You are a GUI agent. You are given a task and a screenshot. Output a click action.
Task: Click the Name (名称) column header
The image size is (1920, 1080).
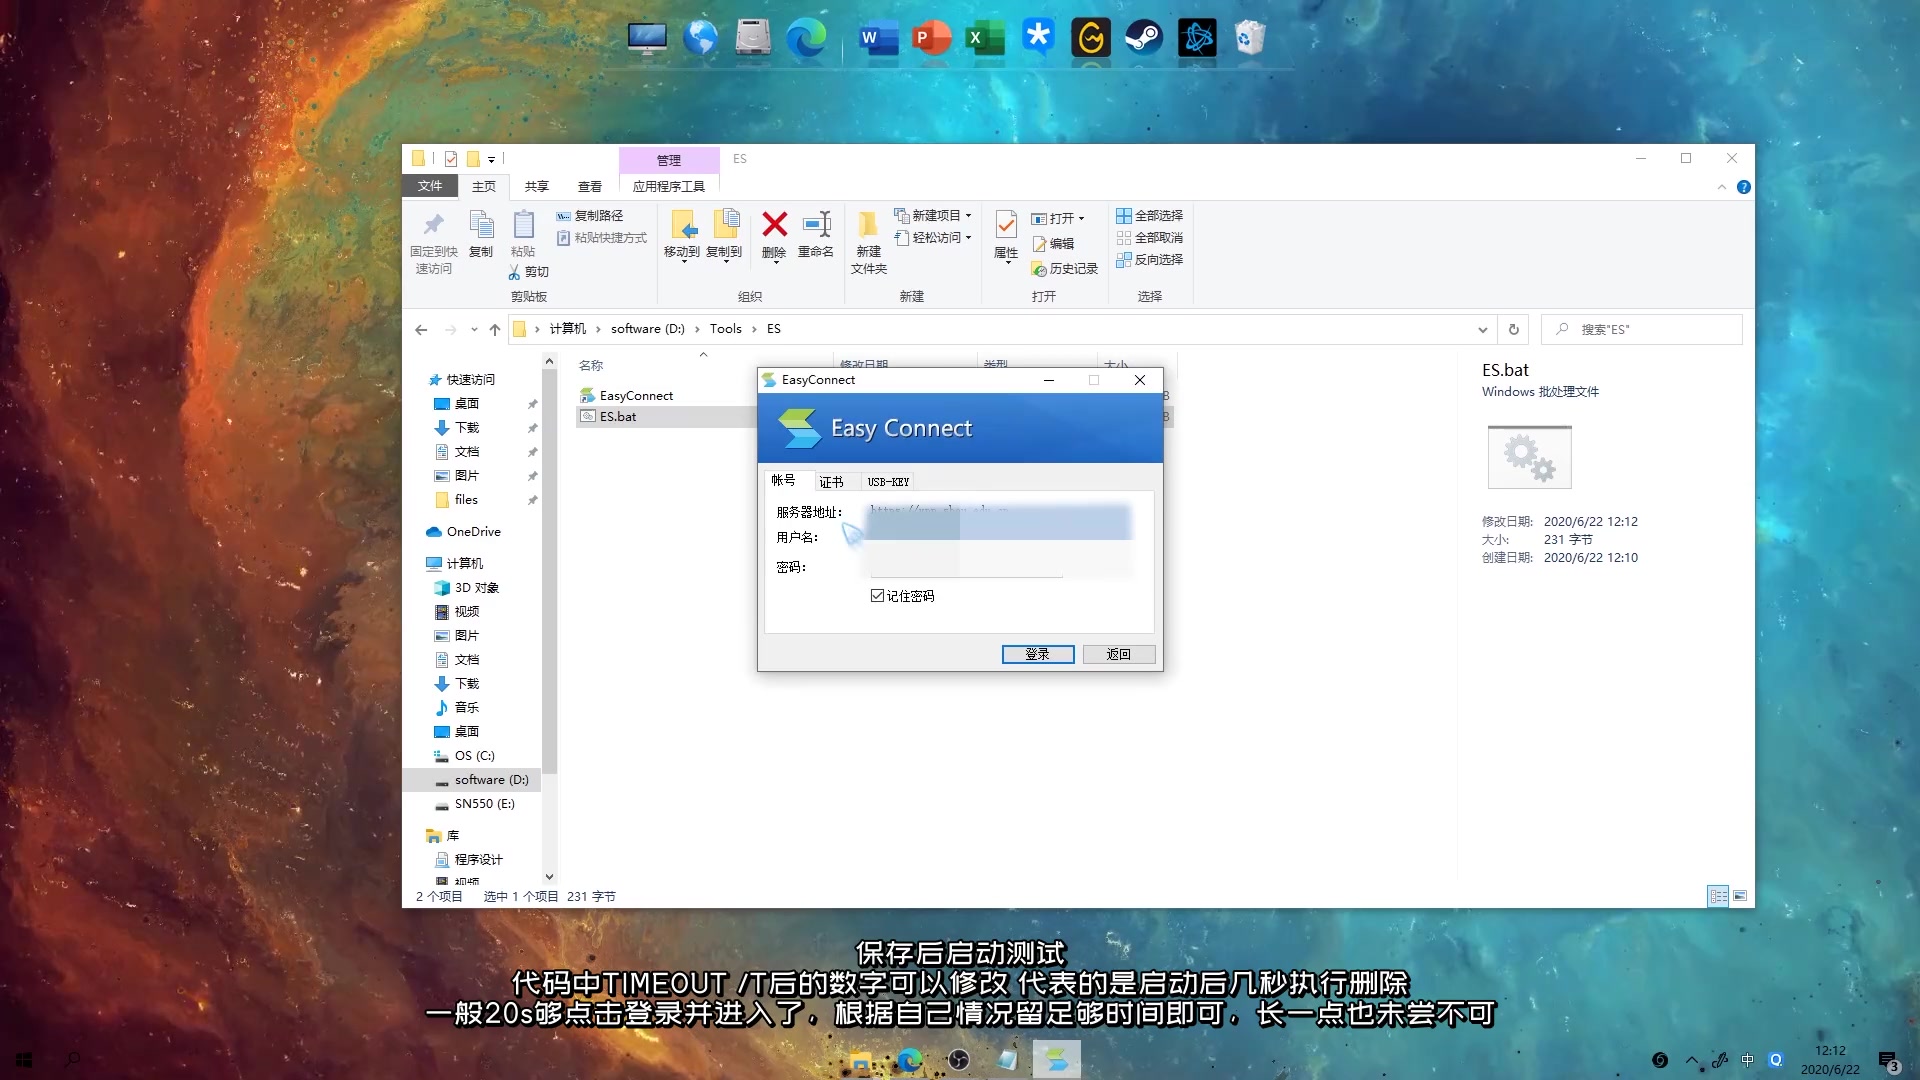(591, 366)
